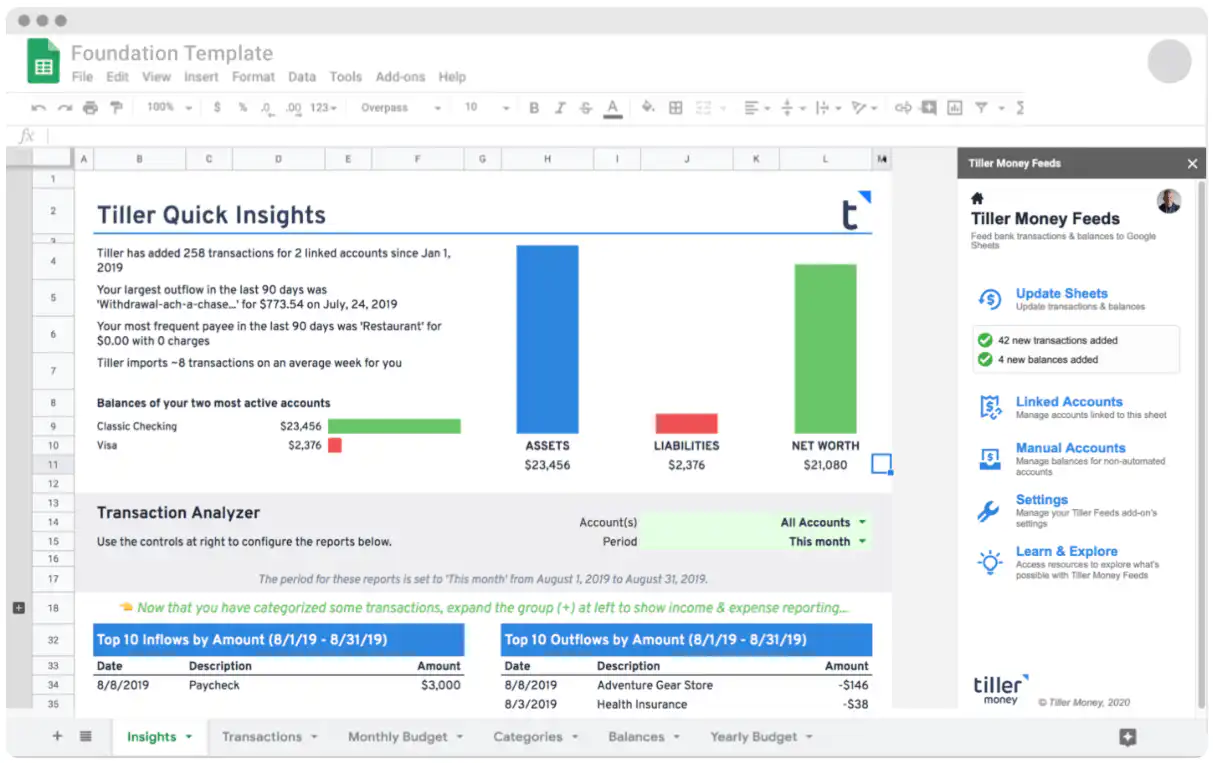Expand the row 18 group plus button
Image resolution: width=1213 pixels, height=763 pixels.
click(19, 607)
